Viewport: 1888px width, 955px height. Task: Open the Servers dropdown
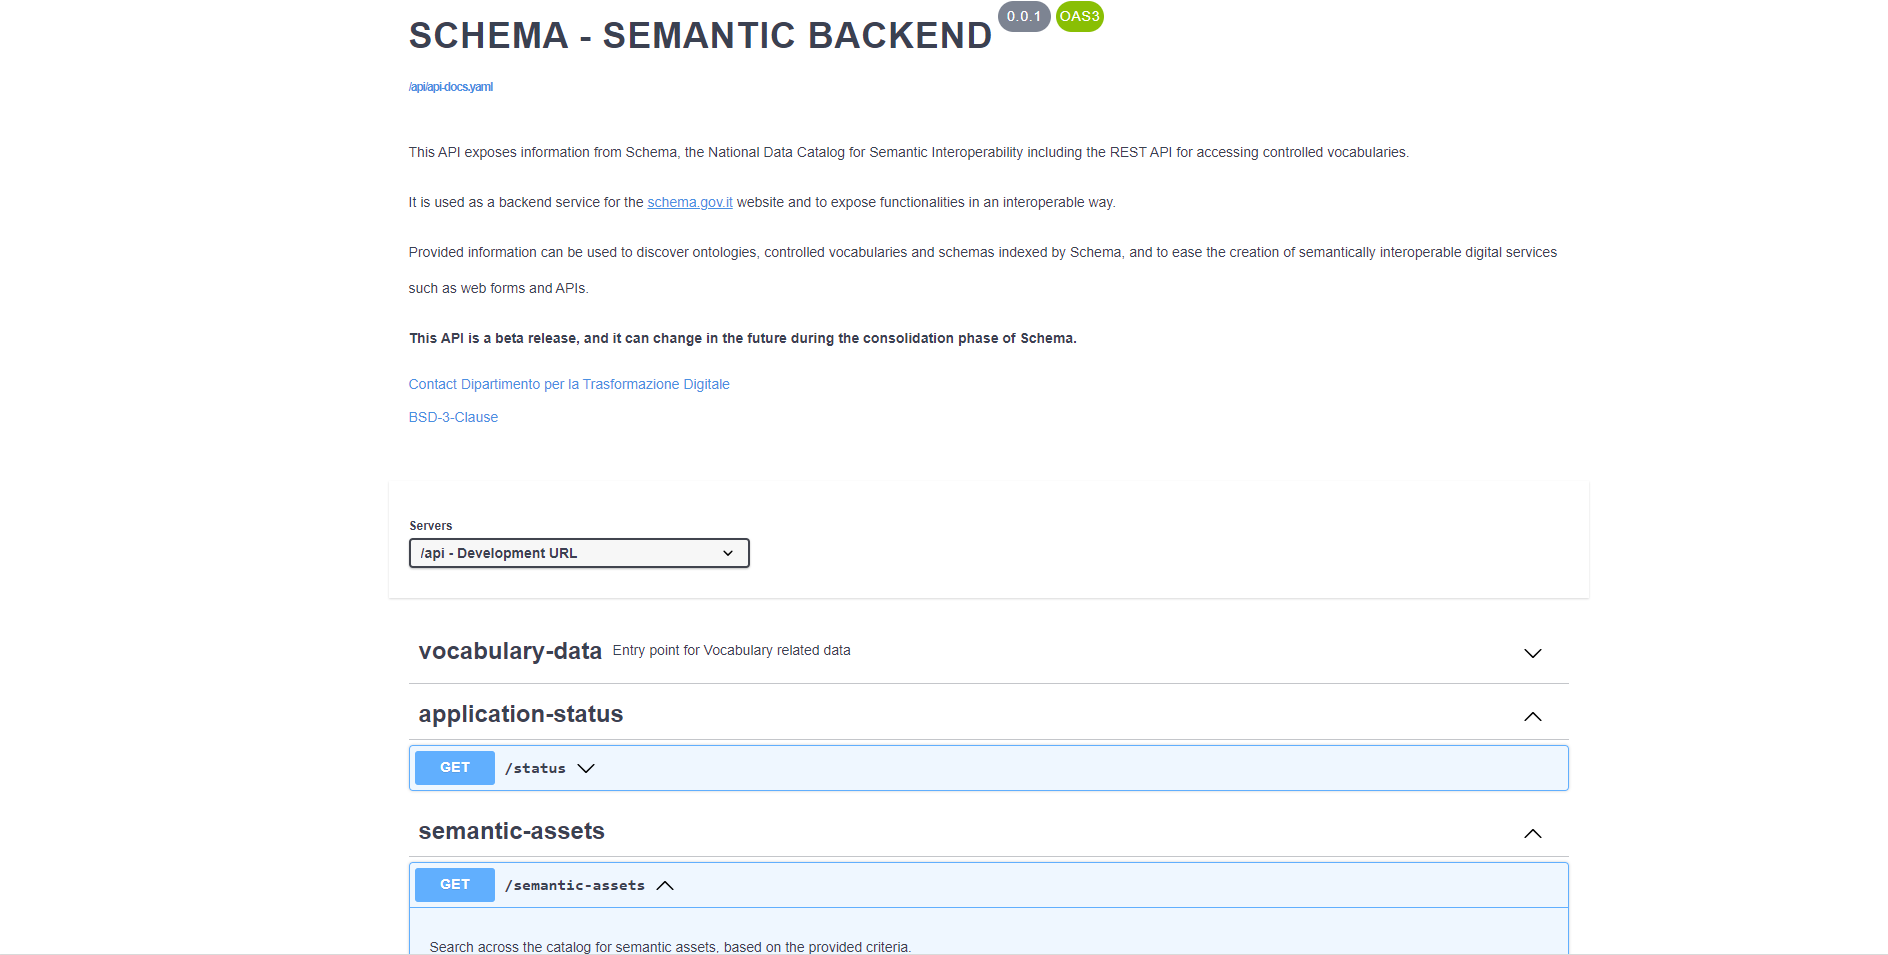click(x=579, y=553)
